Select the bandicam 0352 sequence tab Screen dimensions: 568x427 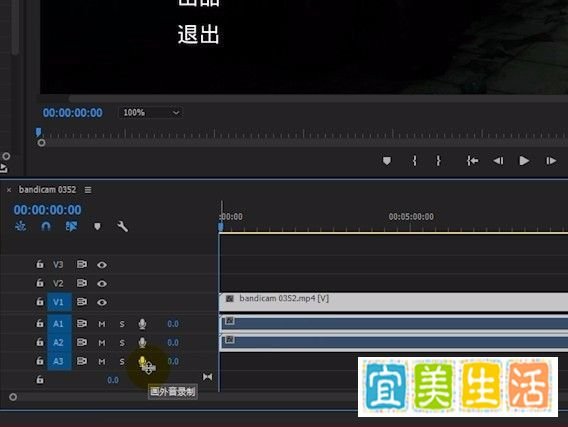click(47, 189)
